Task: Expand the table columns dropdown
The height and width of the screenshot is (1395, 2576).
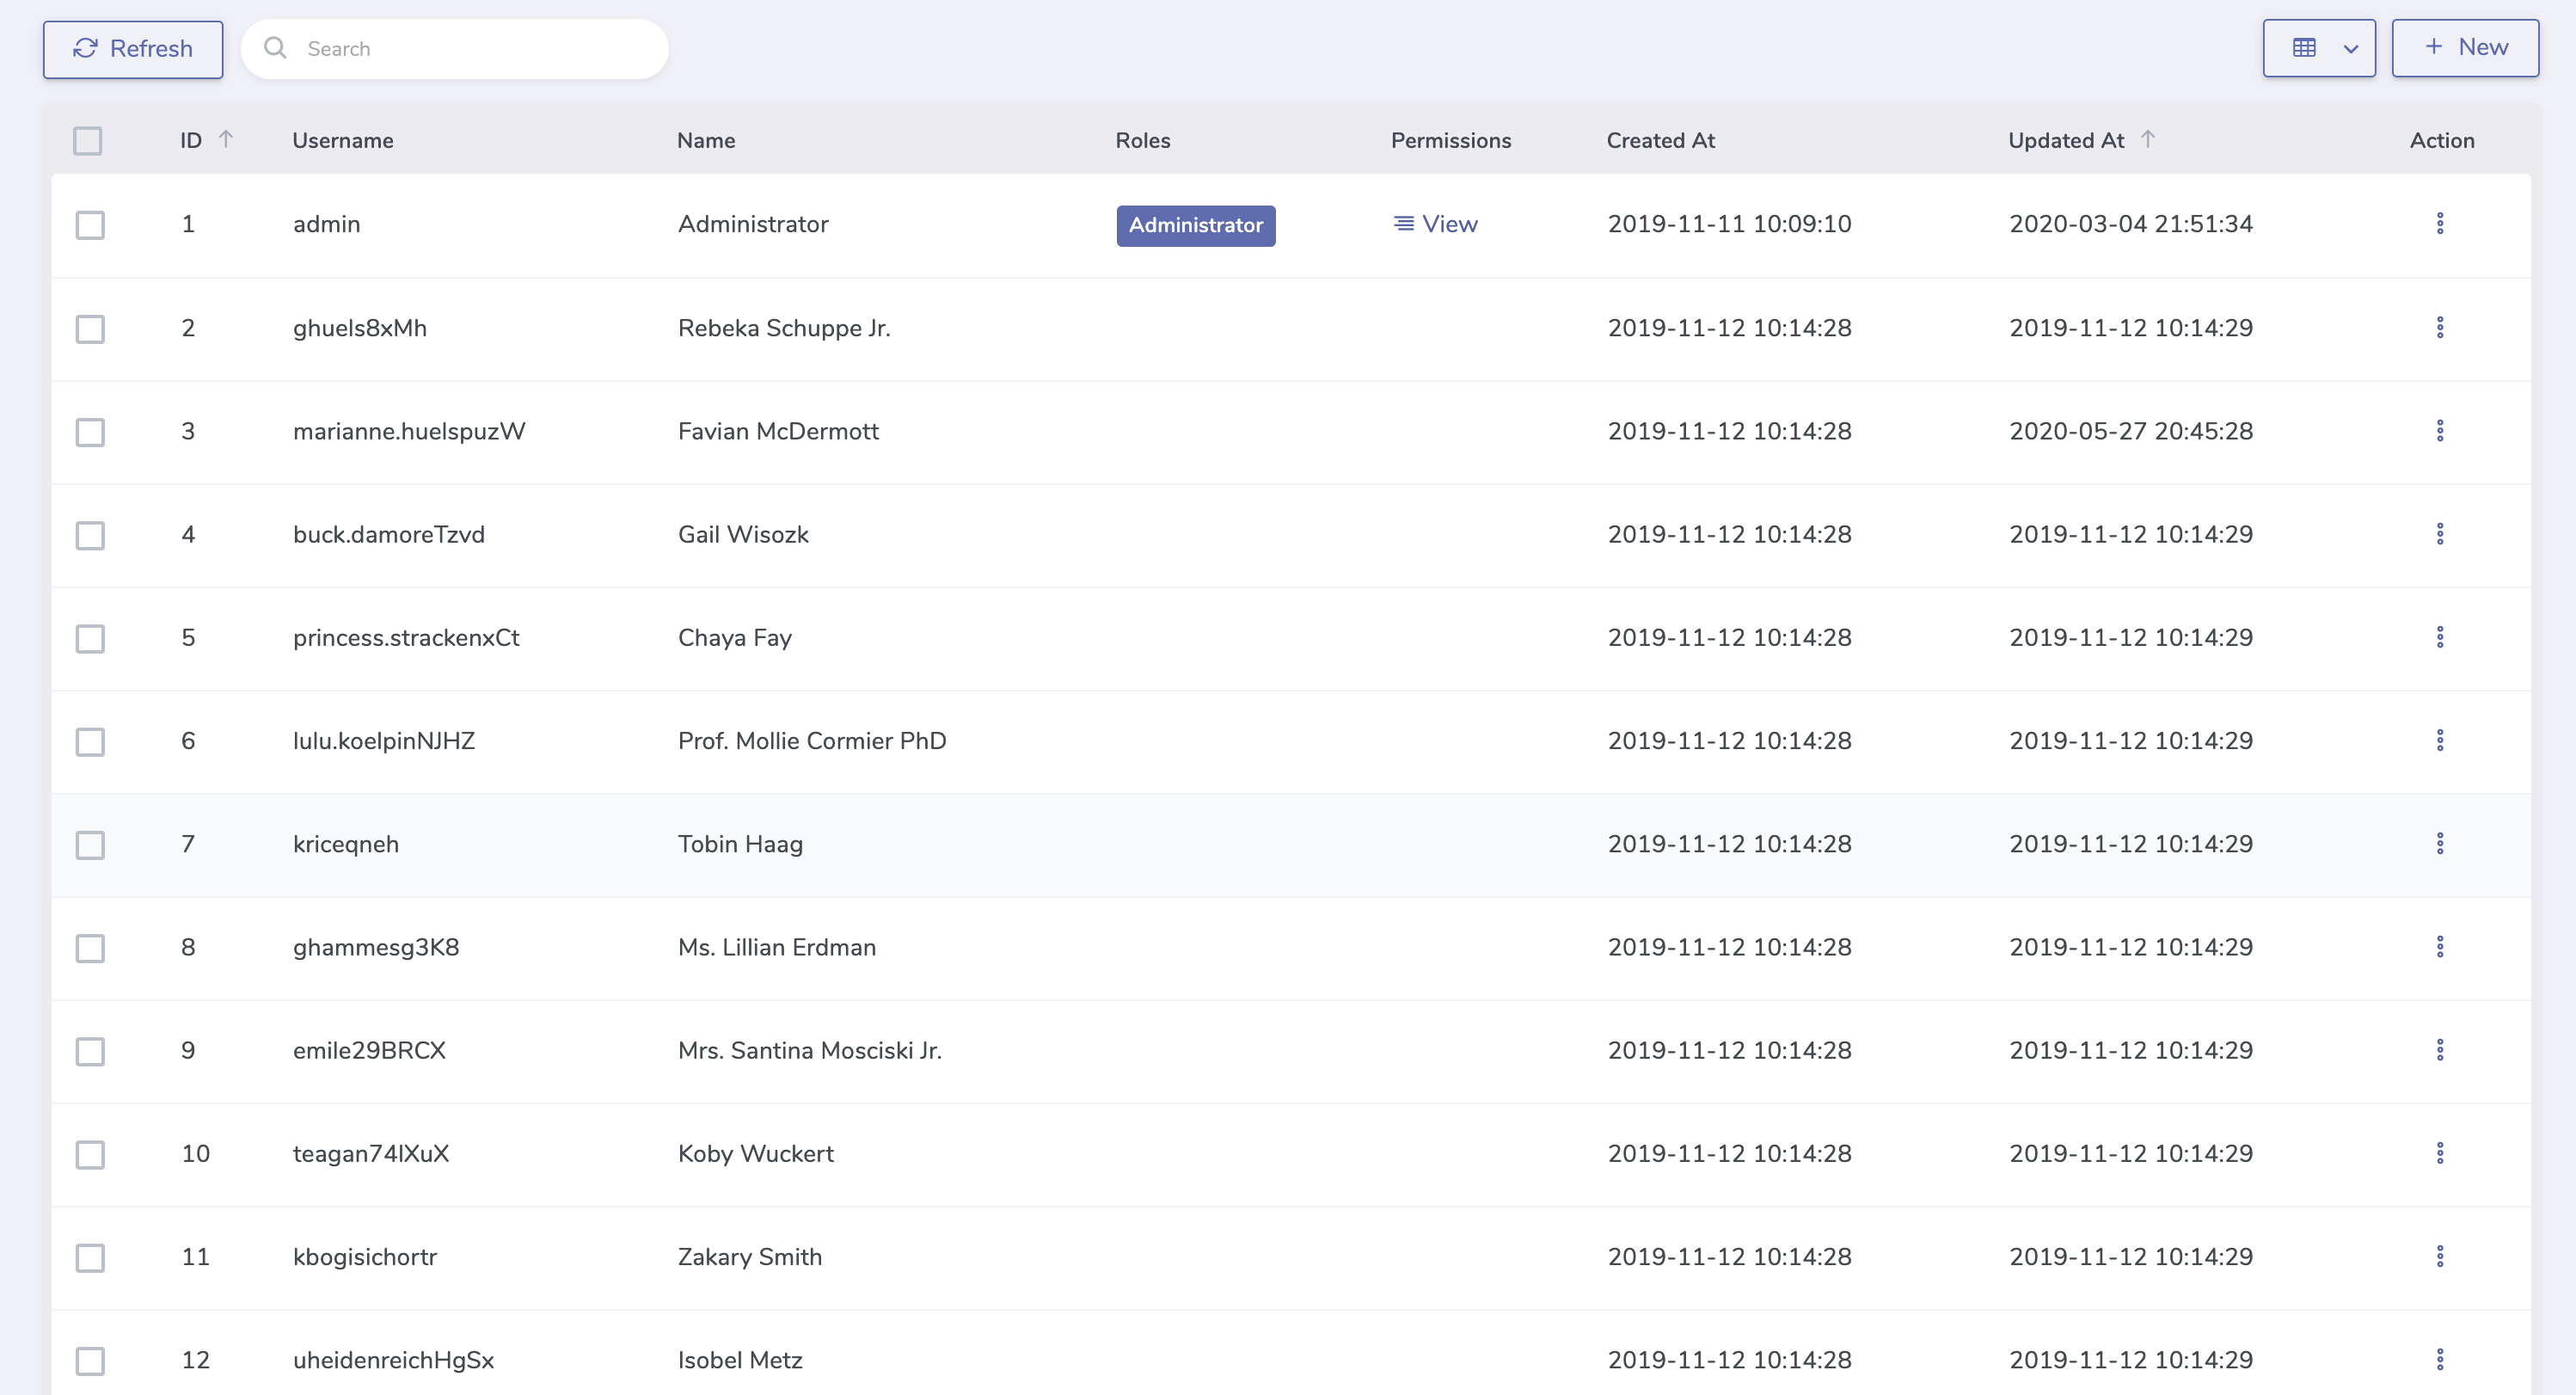Action: (2319, 48)
